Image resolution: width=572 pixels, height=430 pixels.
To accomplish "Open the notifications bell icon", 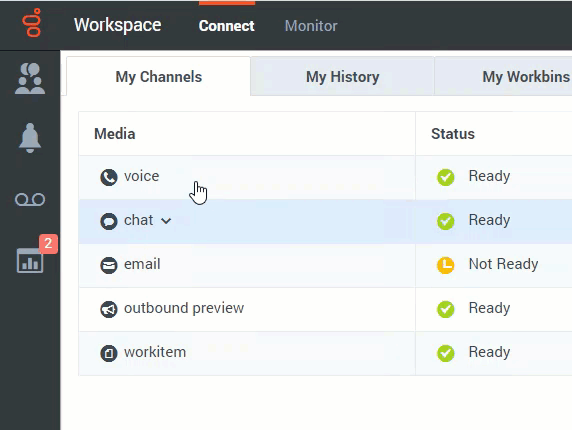I will (x=30, y=138).
